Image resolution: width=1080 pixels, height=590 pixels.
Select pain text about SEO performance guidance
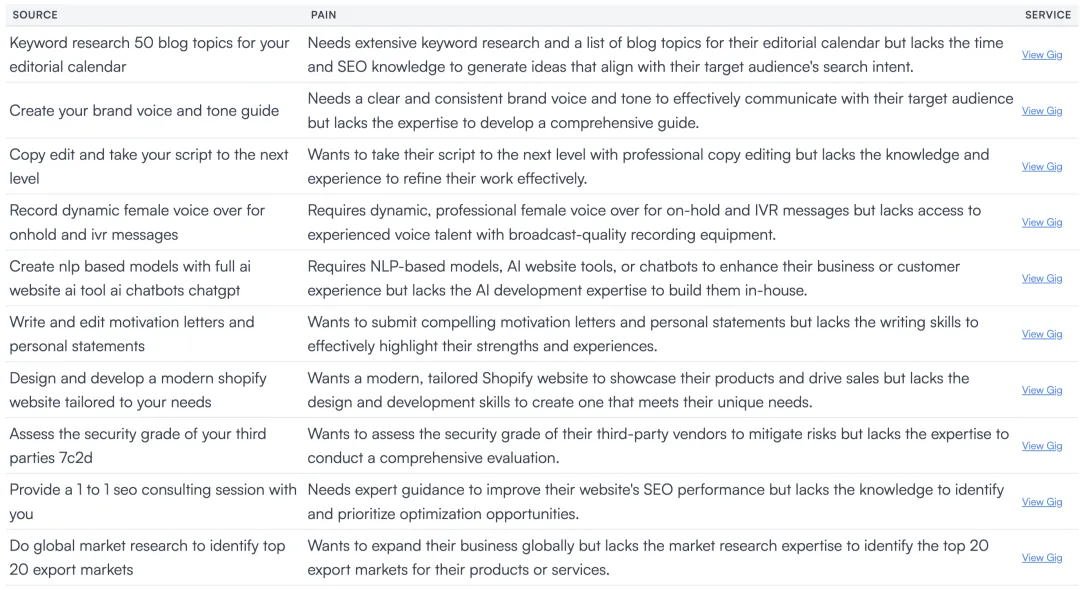click(x=656, y=501)
